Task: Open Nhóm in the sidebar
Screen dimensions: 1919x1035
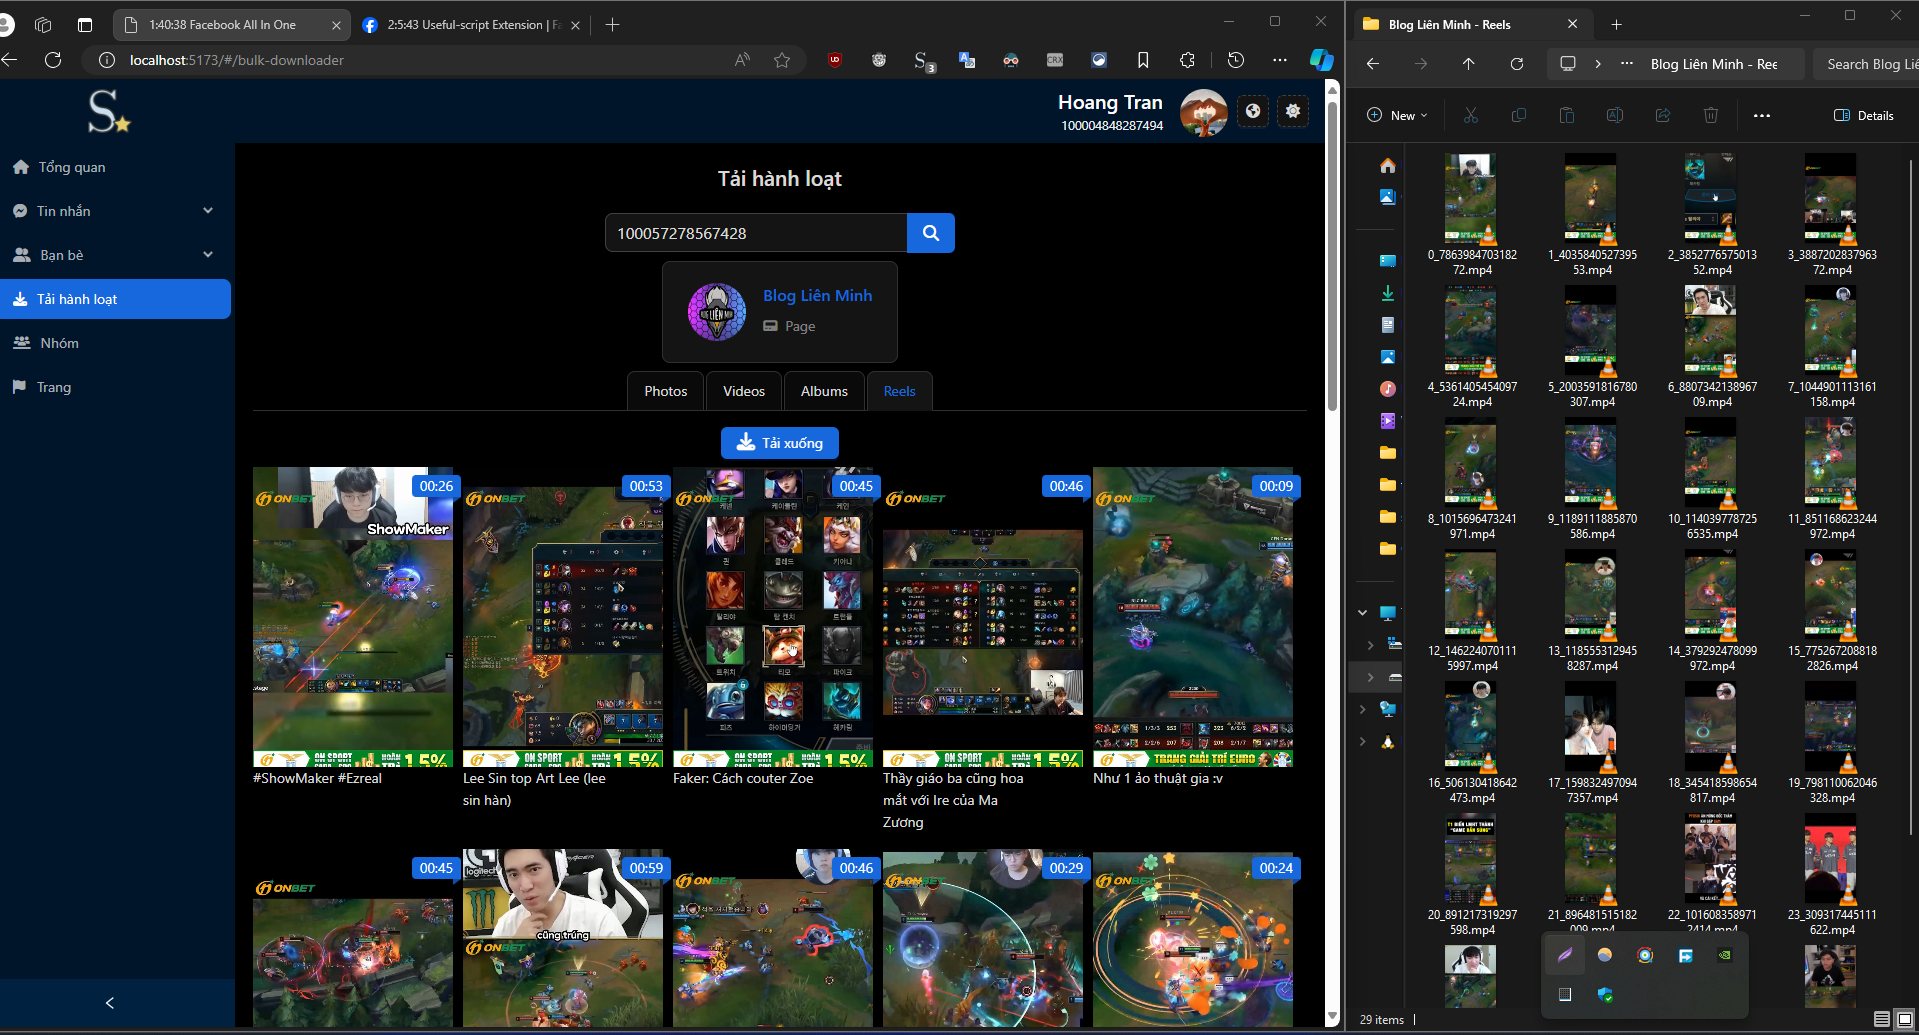Action: pyautogui.click(x=117, y=343)
